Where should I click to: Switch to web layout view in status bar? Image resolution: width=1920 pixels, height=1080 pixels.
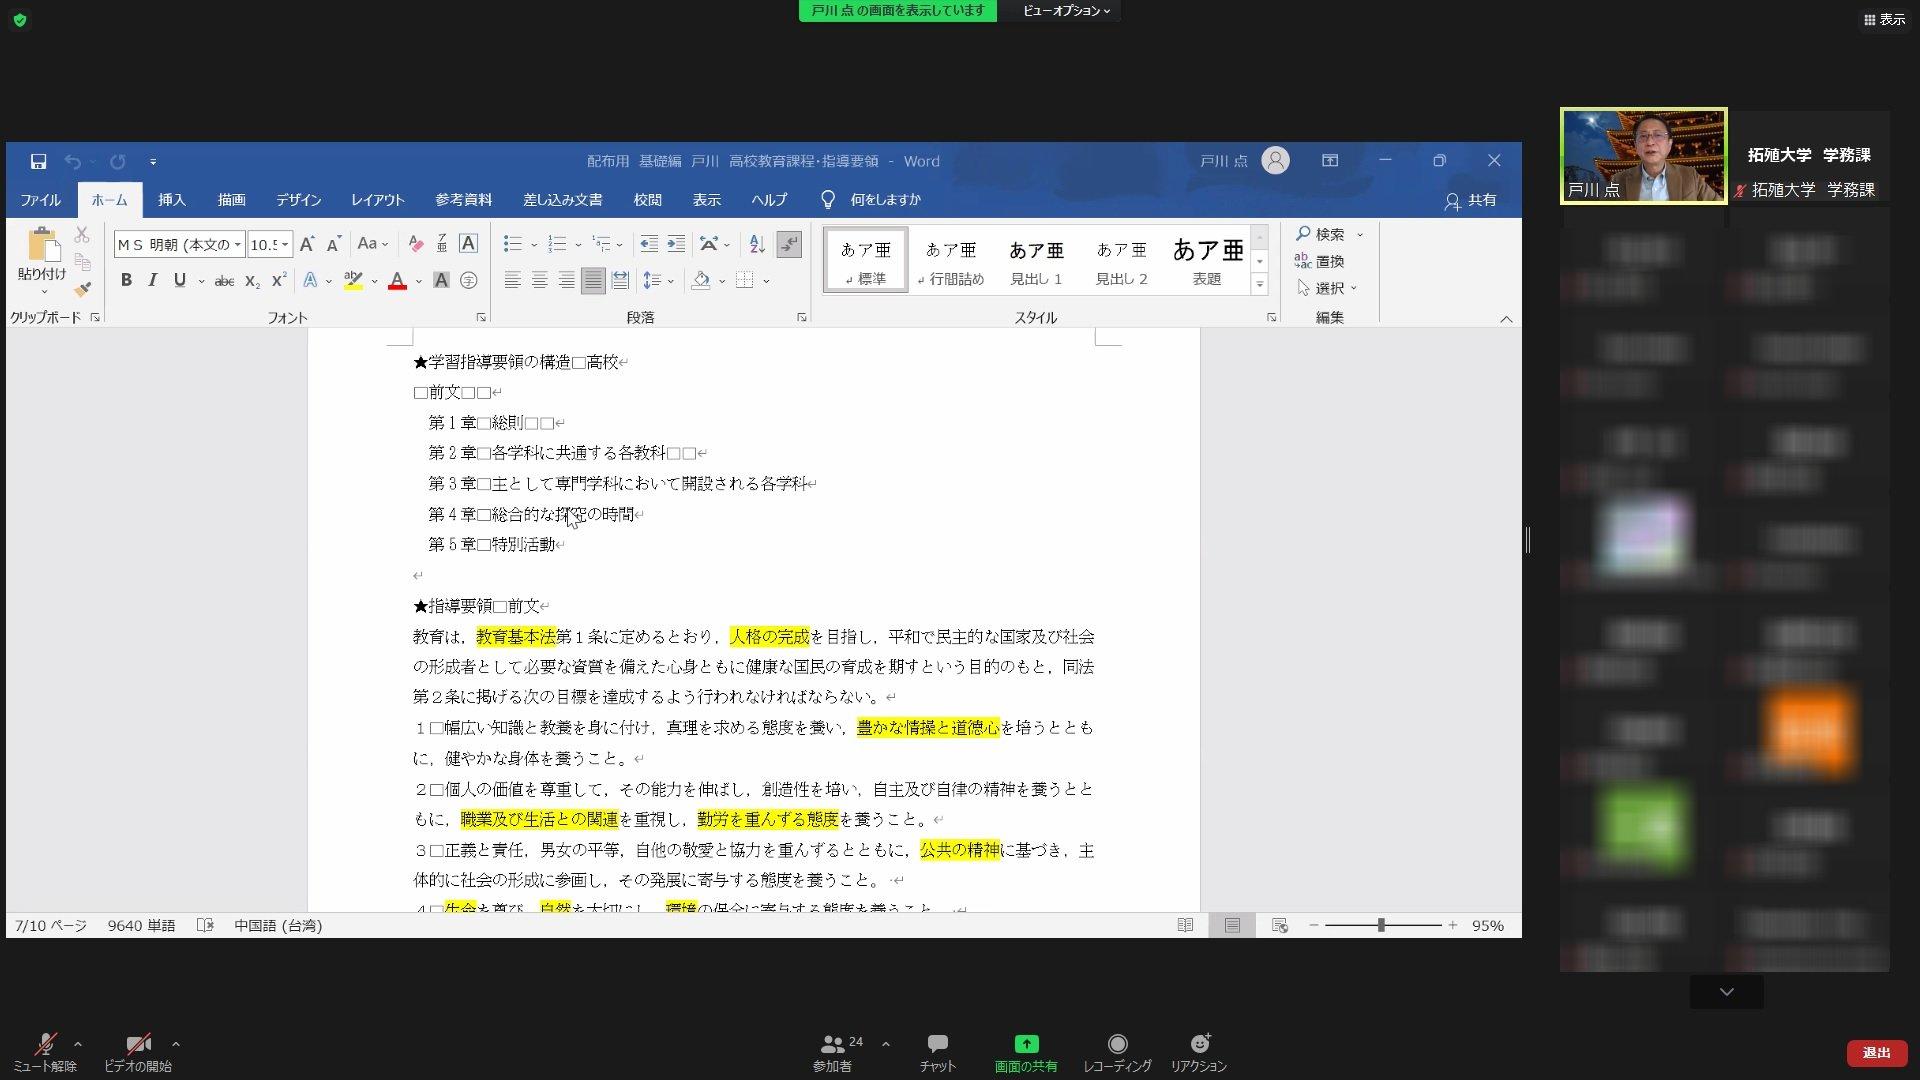(x=1279, y=926)
